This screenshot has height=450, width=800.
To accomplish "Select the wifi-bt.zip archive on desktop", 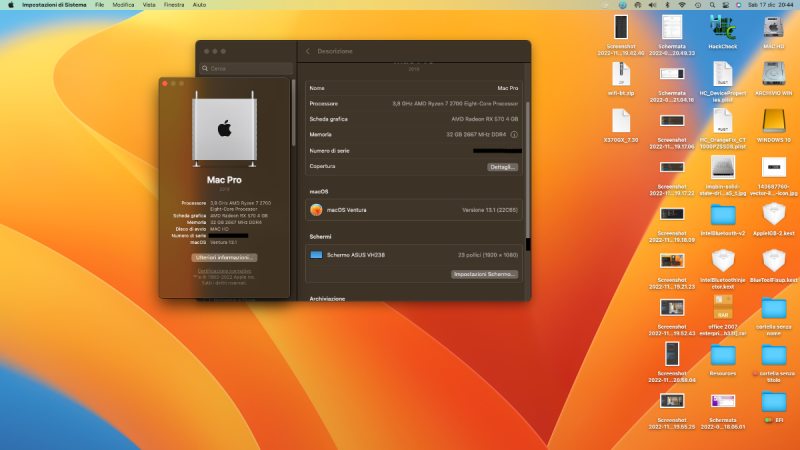I will click(x=621, y=74).
